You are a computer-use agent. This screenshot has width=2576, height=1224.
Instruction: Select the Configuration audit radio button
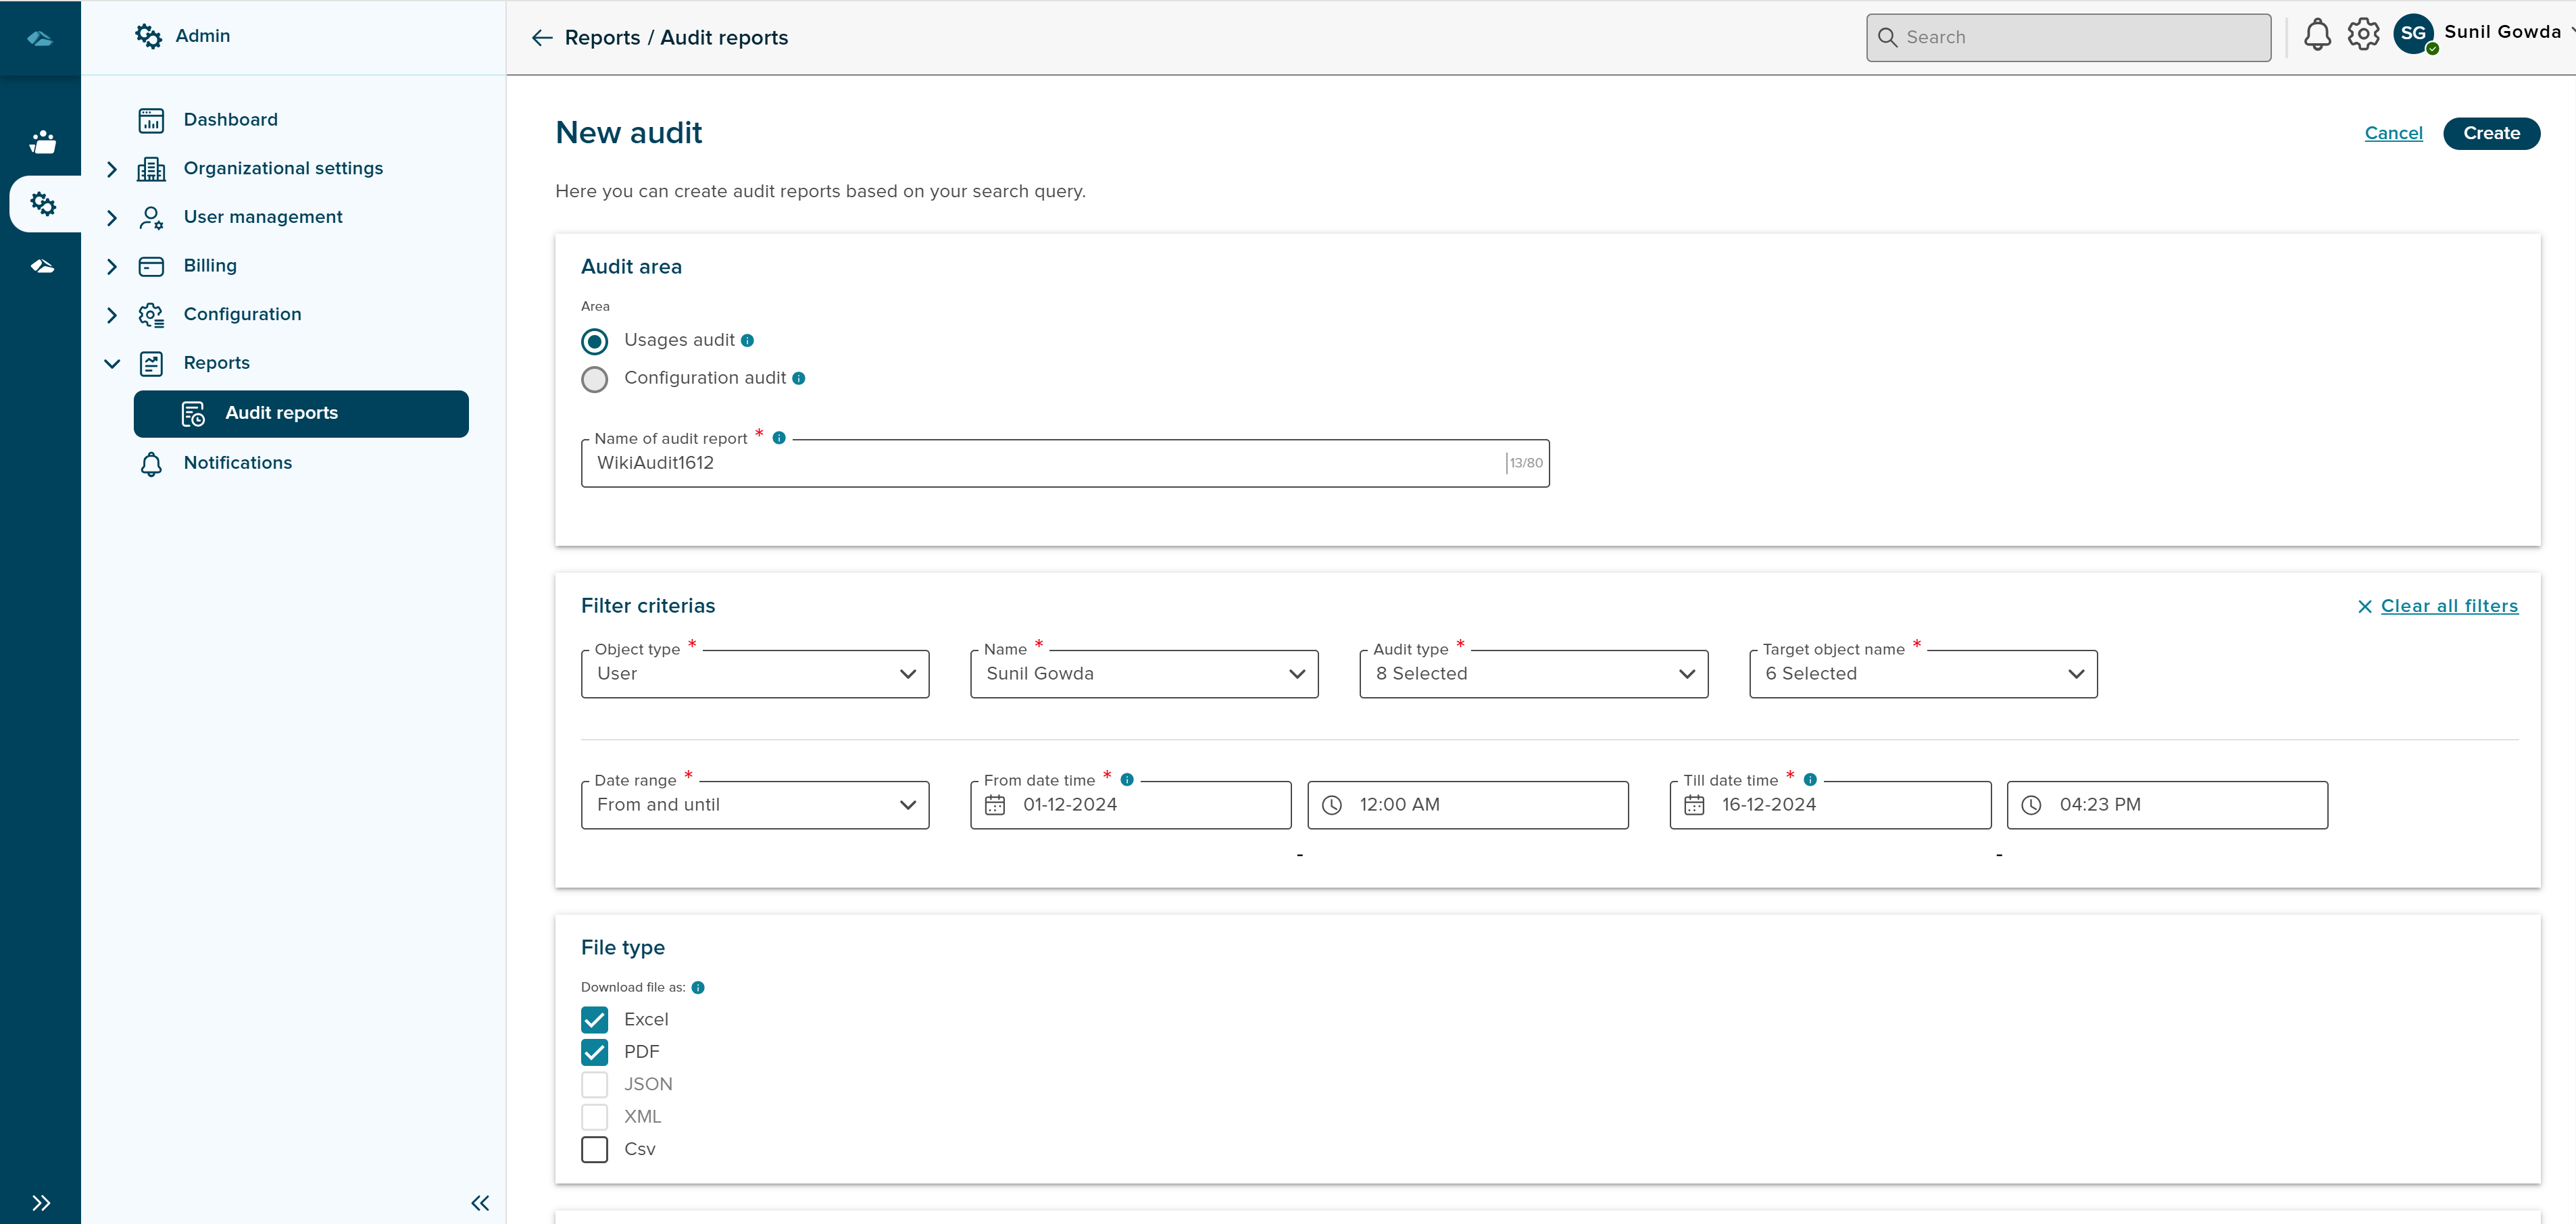coord(595,379)
